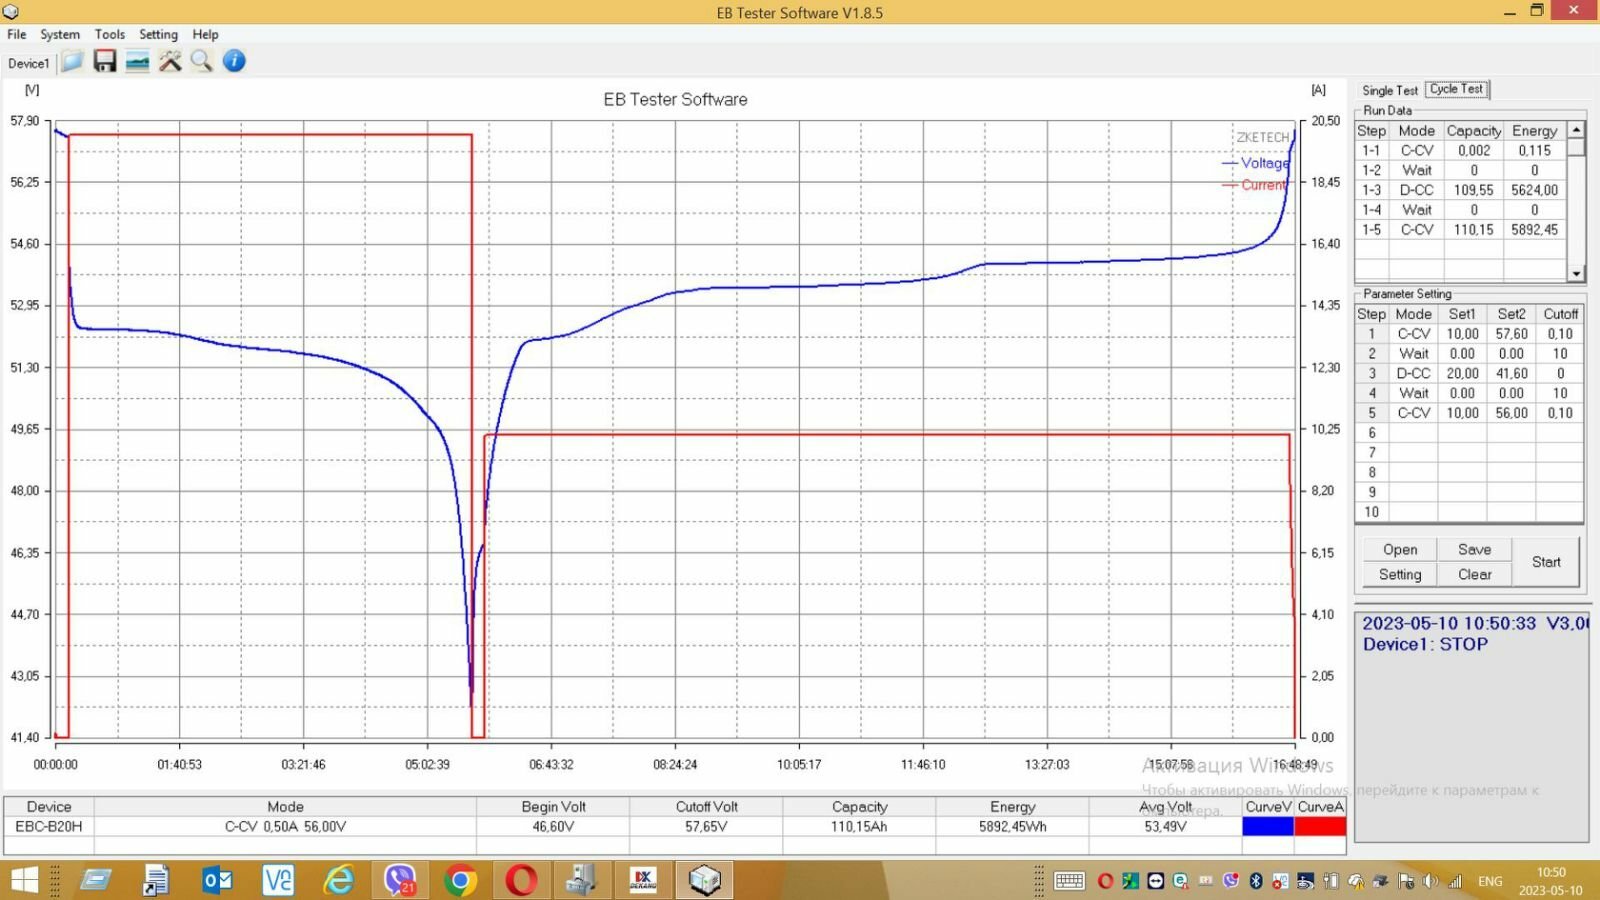Screen dimensions: 1600x900
Task: Select step 3 D-CC mode cell in Parameter Setting
Action: tap(1413, 373)
